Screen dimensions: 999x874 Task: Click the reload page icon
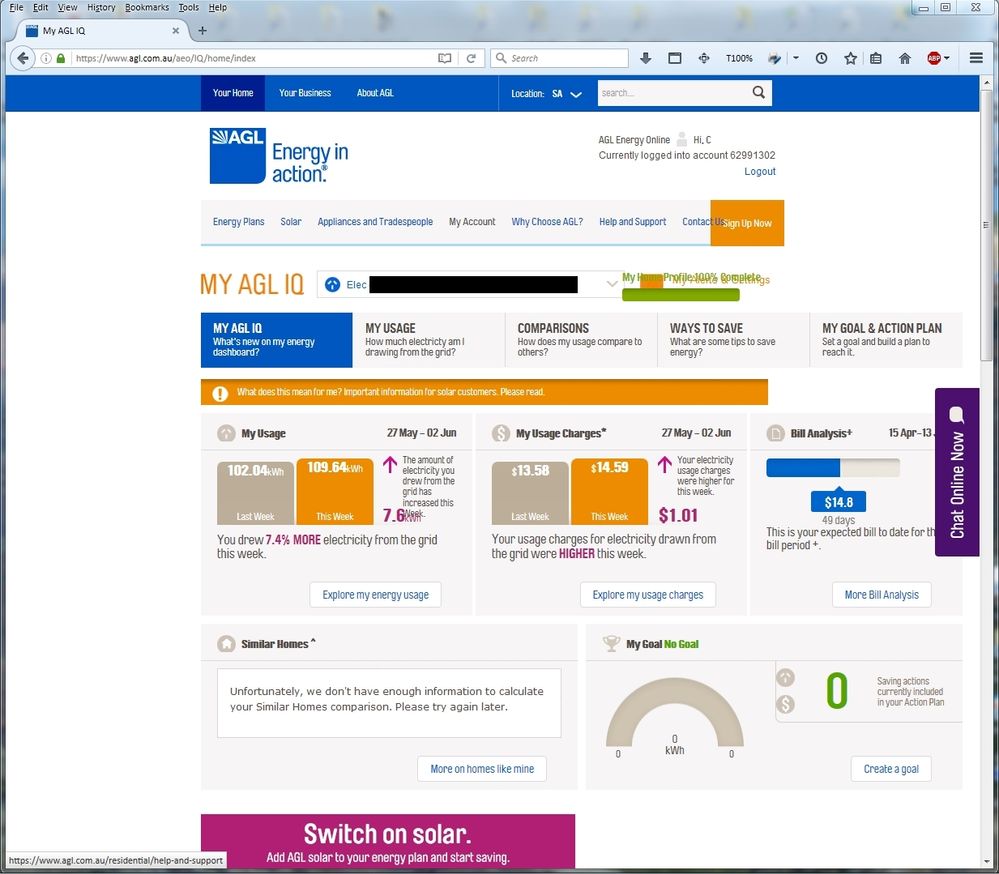471,58
